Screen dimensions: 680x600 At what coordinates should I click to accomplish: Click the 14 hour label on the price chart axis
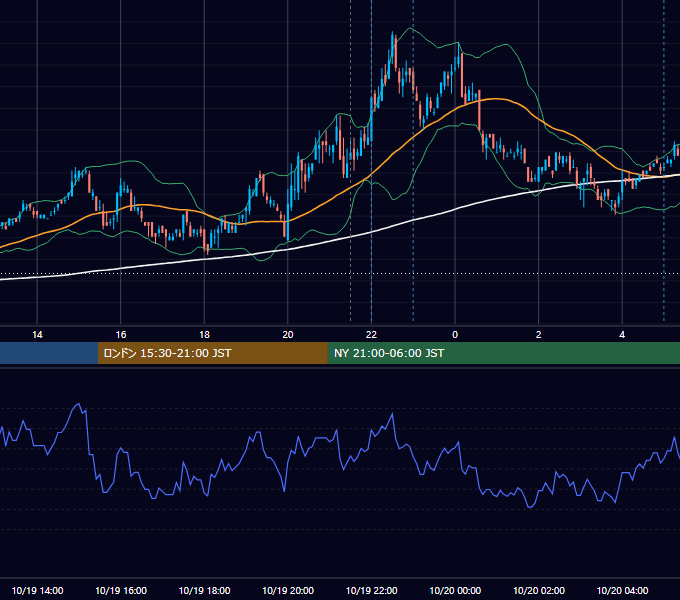click(x=37, y=335)
